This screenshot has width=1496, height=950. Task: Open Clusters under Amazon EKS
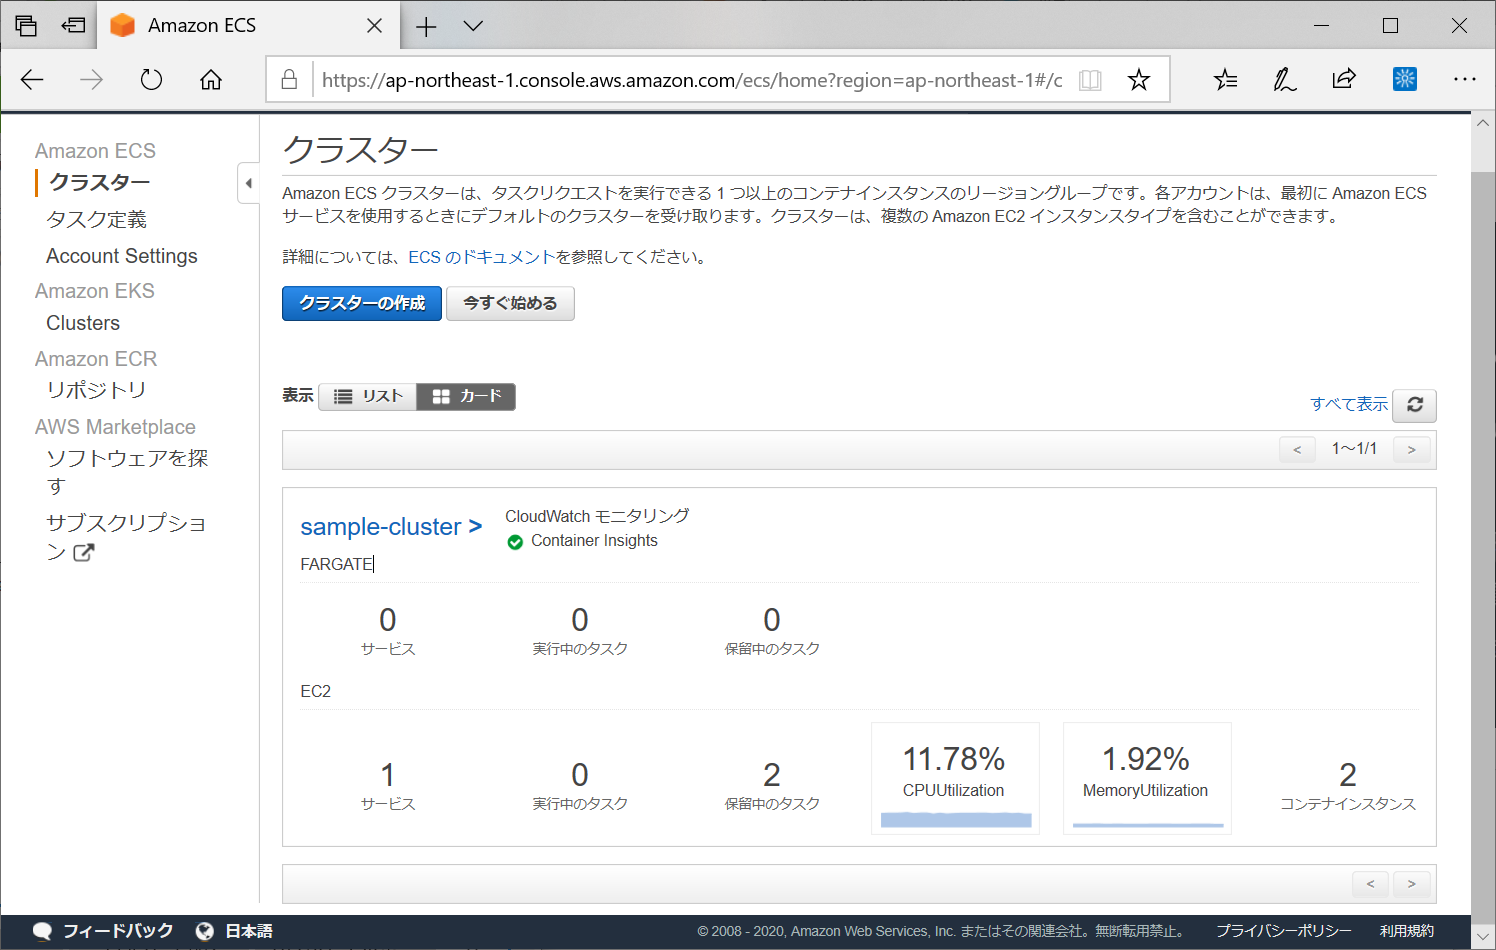[83, 323]
